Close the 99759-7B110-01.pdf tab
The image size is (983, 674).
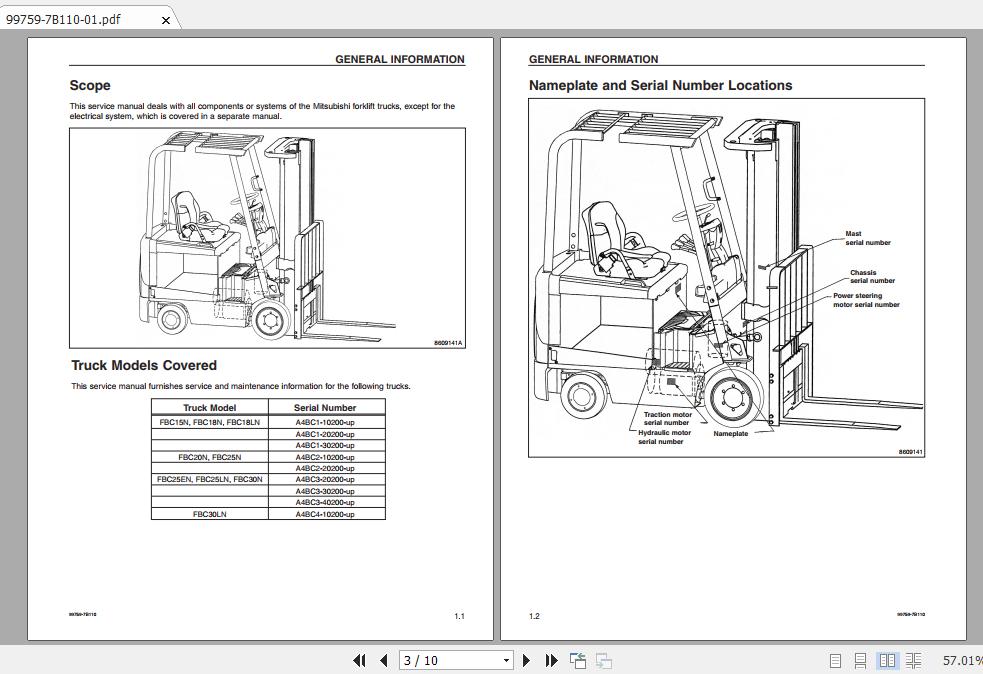pyautogui.click(x=165, y=19)
